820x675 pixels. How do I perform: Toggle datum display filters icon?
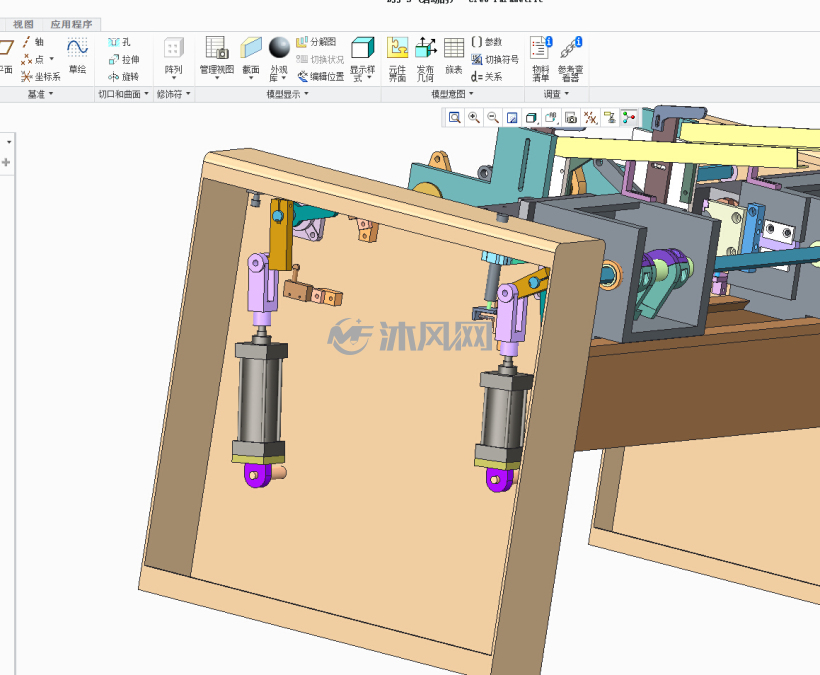tap(590, 118)
